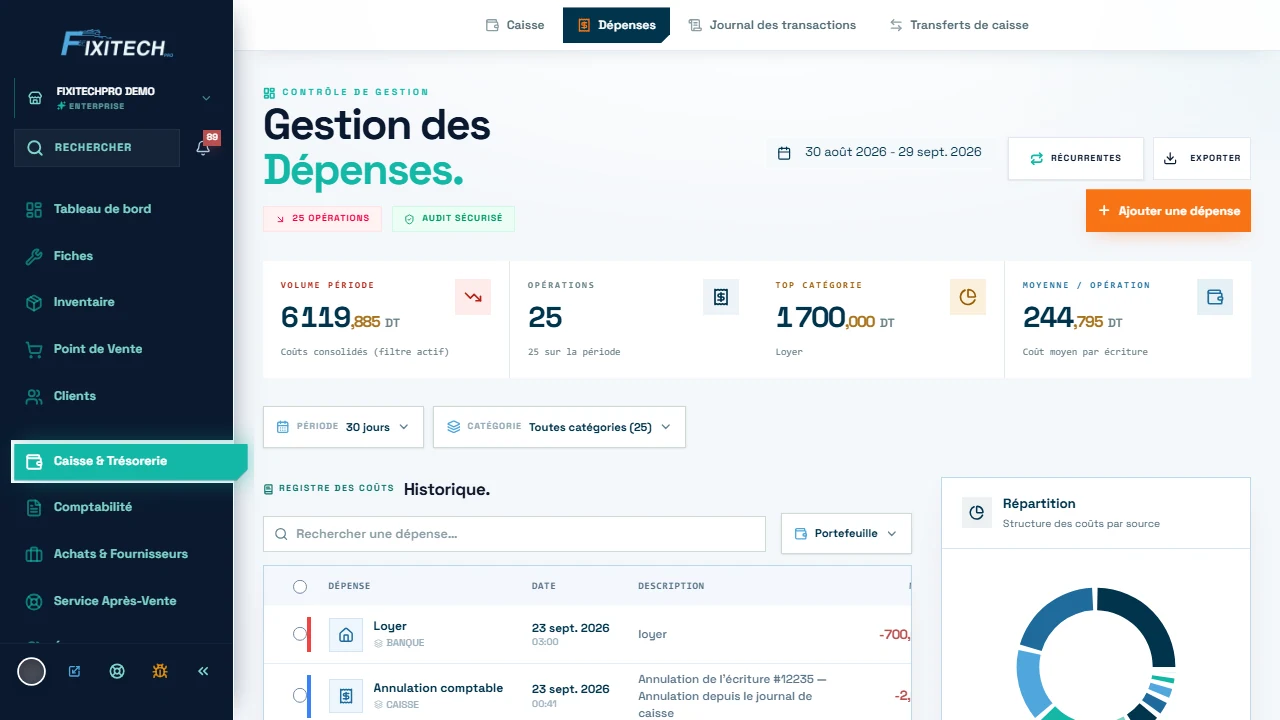Open the Portefeuille filter dropdown

(x=846, y=534)
